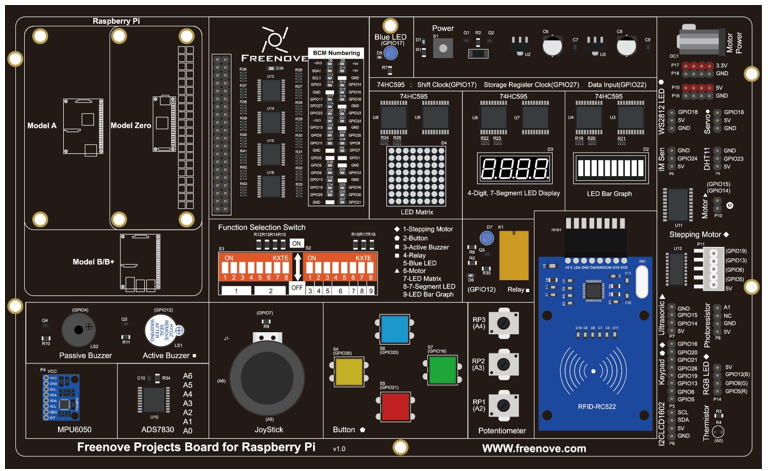
Task: Click the ON label above DIP arrow
Action: coord(296,244)
